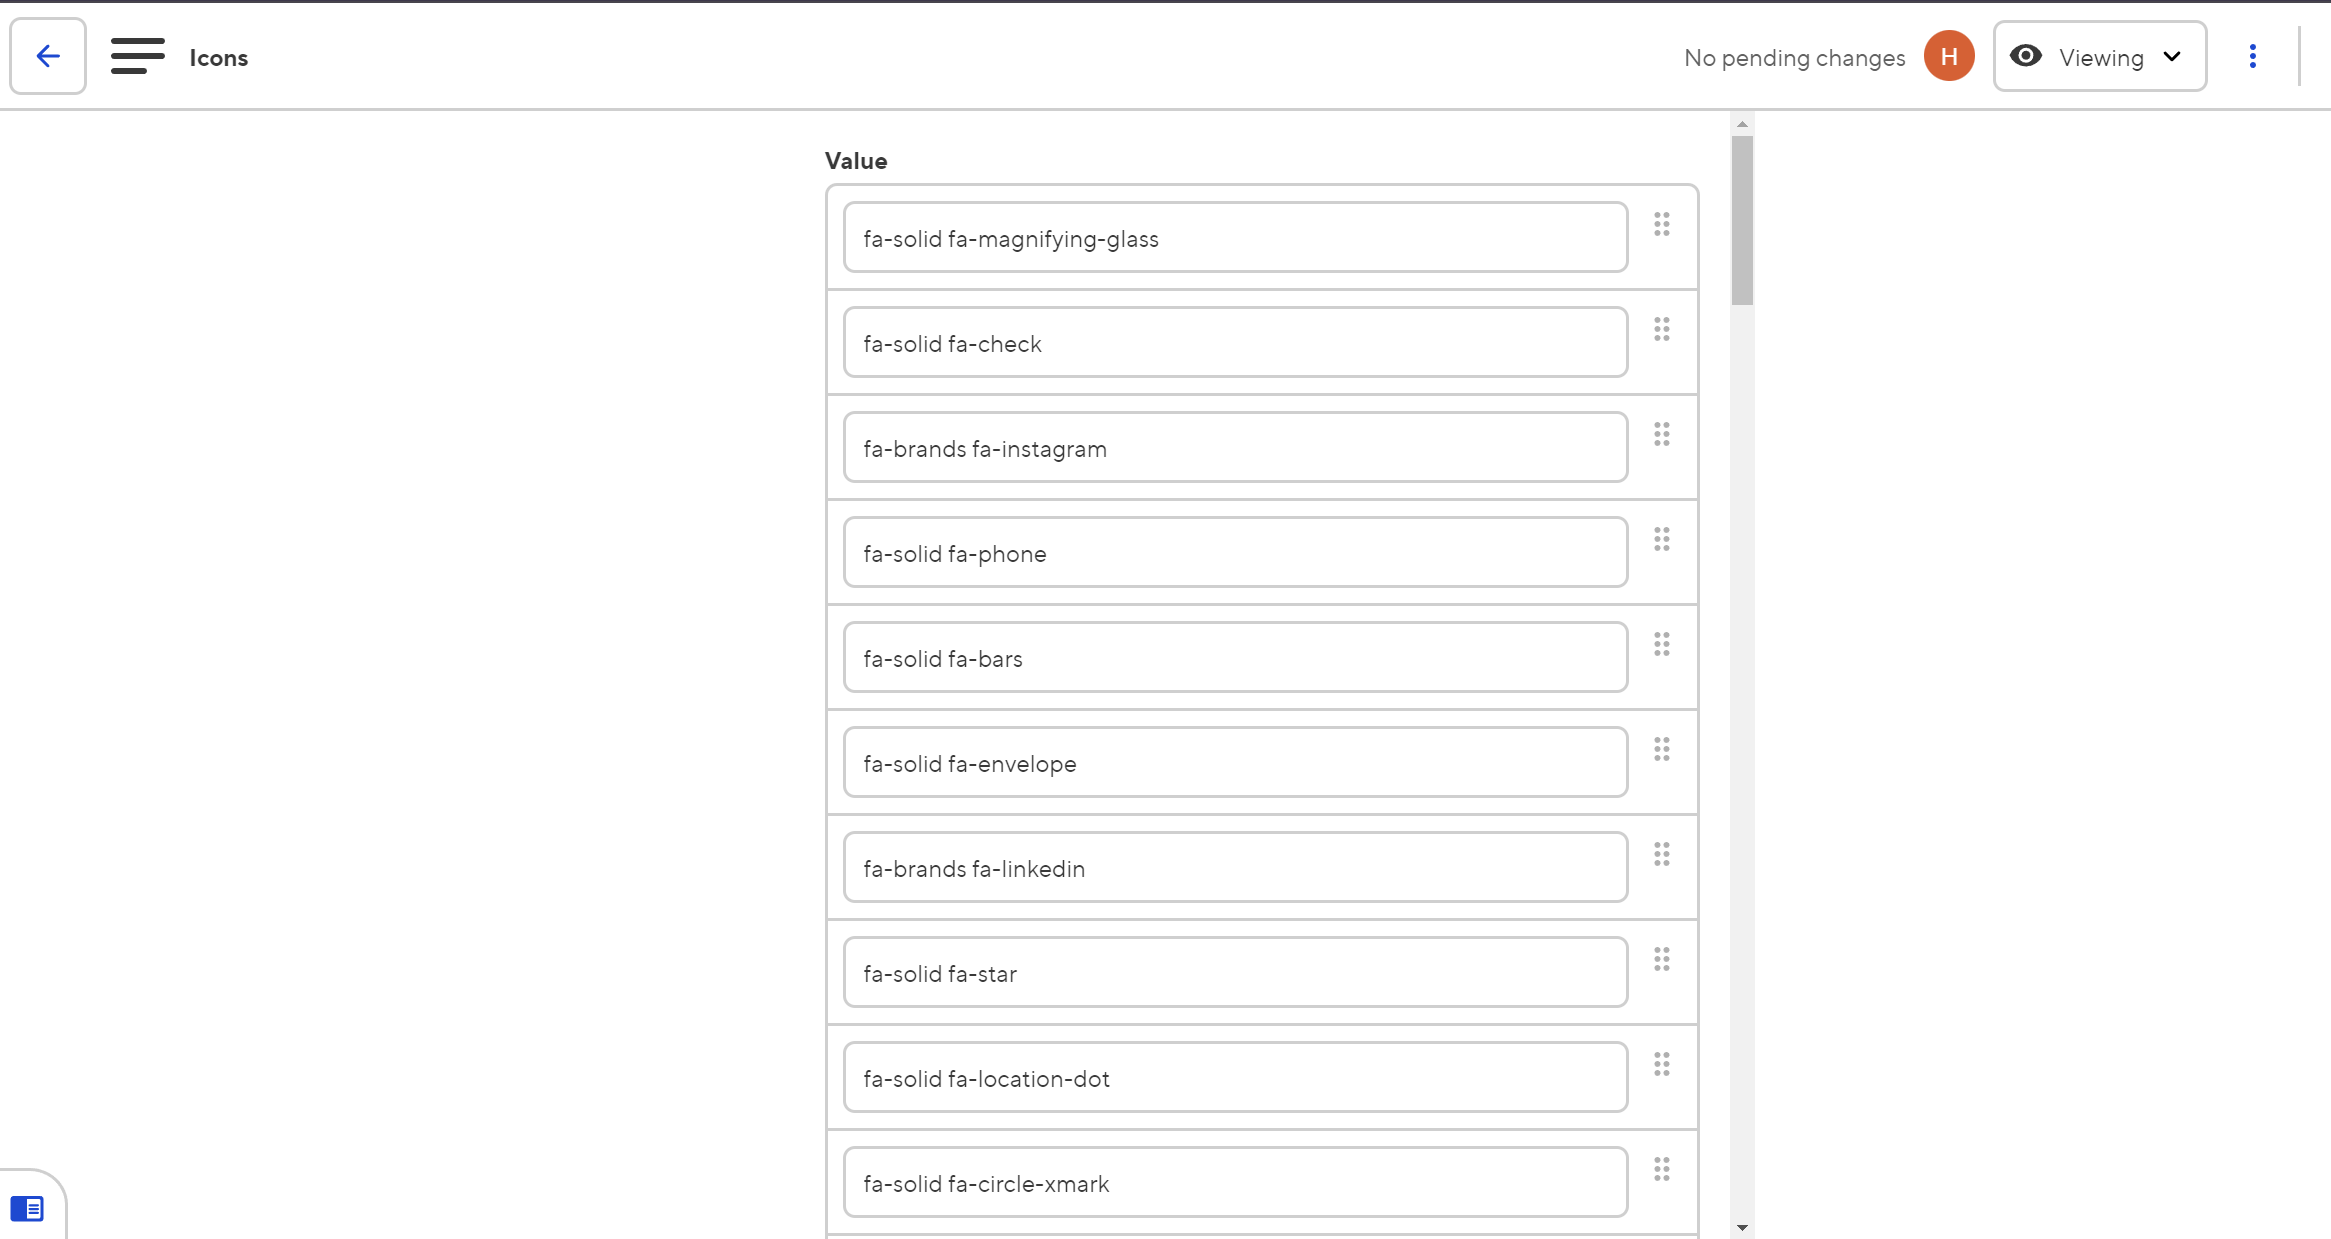This screenshot has height=1239, width=2331.
Task: Click the eye/viewing mode icon
Action: [x=2026, y=57]
